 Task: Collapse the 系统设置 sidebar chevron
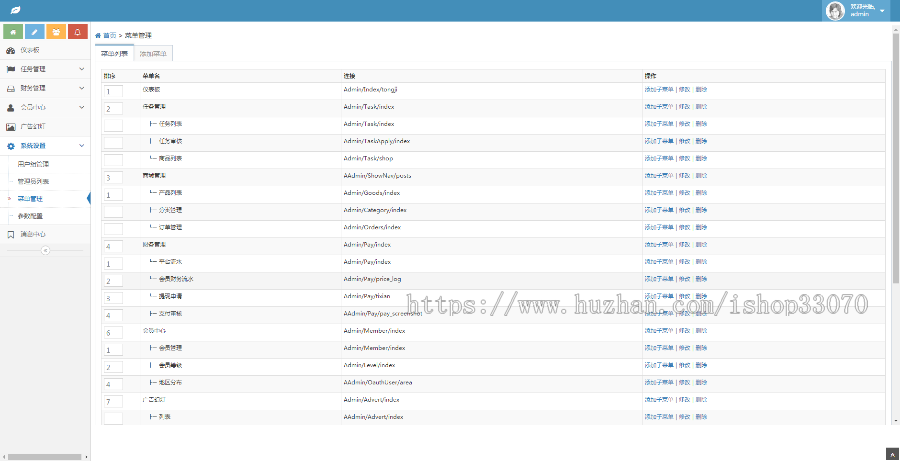click(82, 146)
